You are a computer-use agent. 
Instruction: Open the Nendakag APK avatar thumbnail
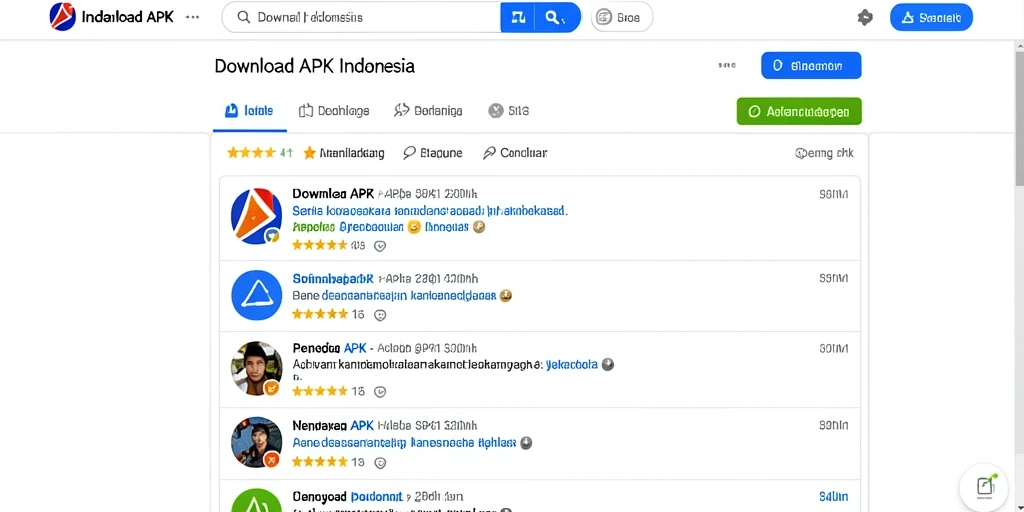[x=257, y=442]
